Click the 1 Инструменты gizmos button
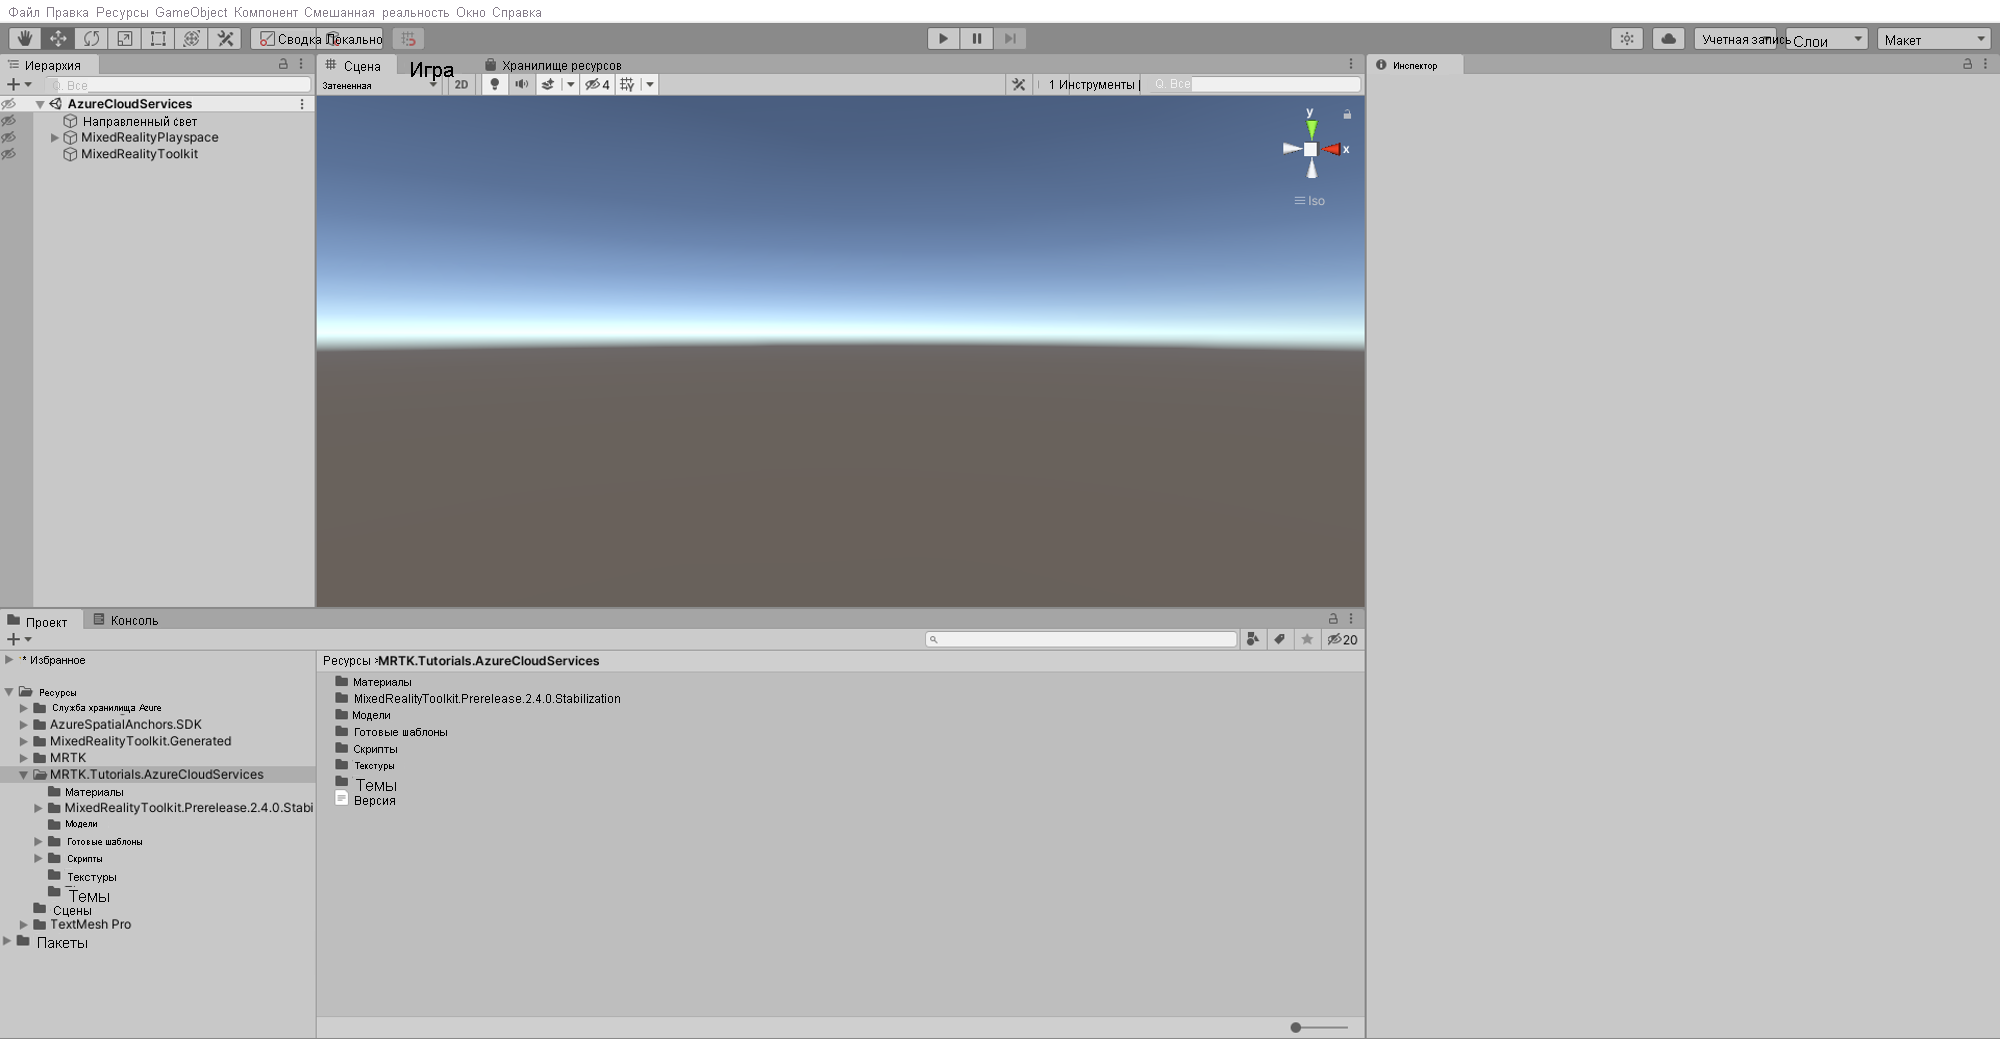The image size is (2000, 1039). 1091,84
